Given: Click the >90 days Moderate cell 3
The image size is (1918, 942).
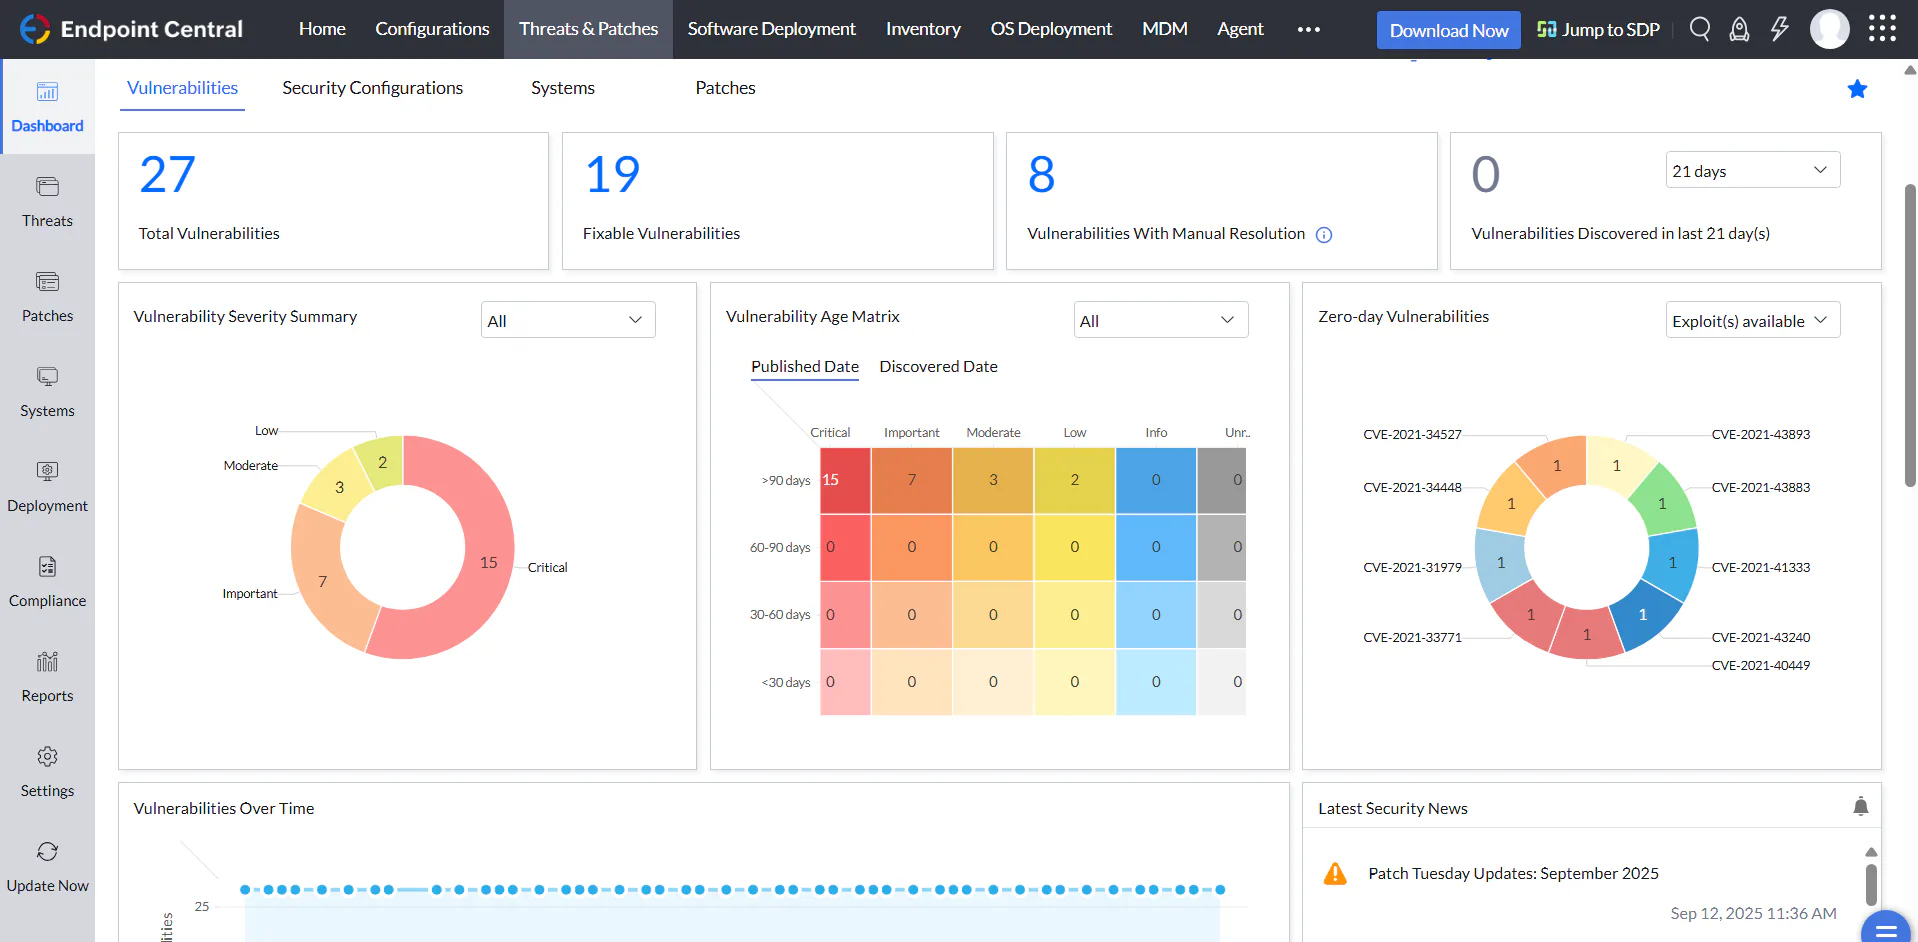Looking at the screenshot, I should tap(993, 480).
